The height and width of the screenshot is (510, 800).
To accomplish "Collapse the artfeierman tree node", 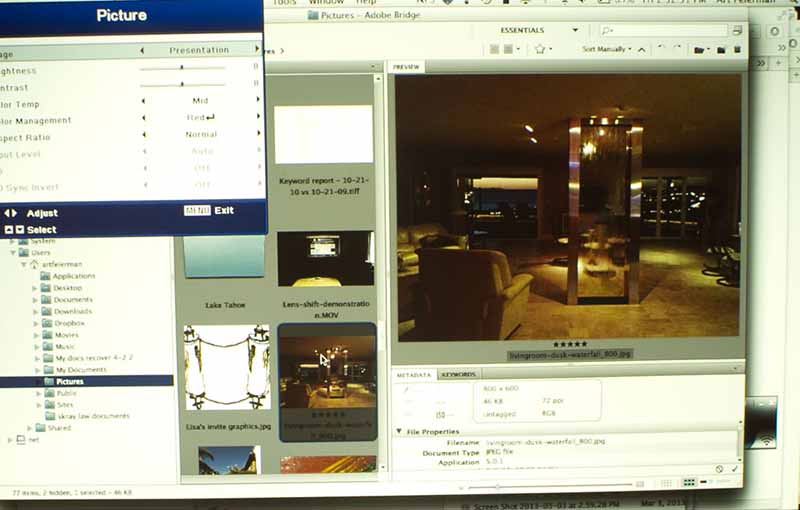I will coord(23,264).
